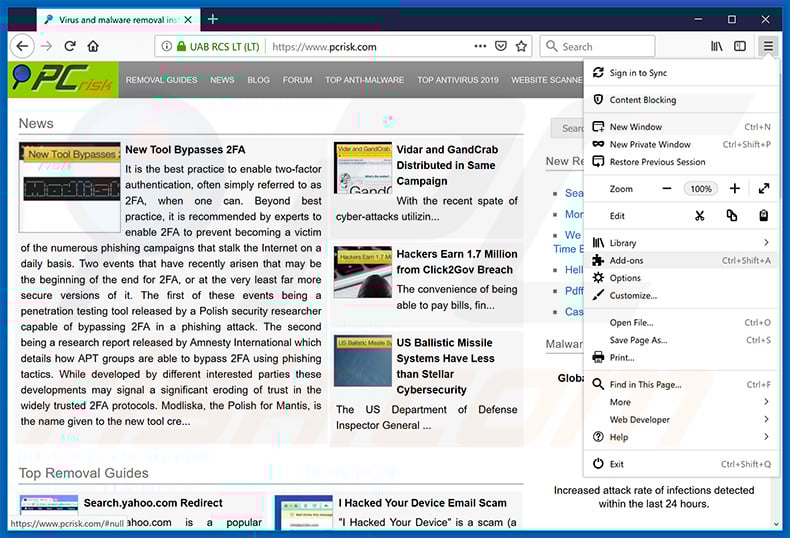Read Hackers Earn 1.7 Million article

point(456,261)
